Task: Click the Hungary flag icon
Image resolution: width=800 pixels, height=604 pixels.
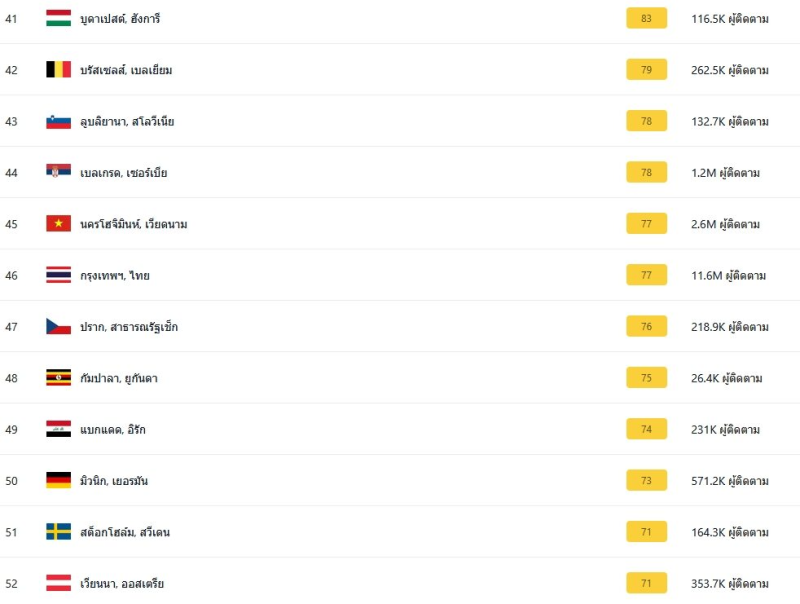Action: (x=58, y=18)
